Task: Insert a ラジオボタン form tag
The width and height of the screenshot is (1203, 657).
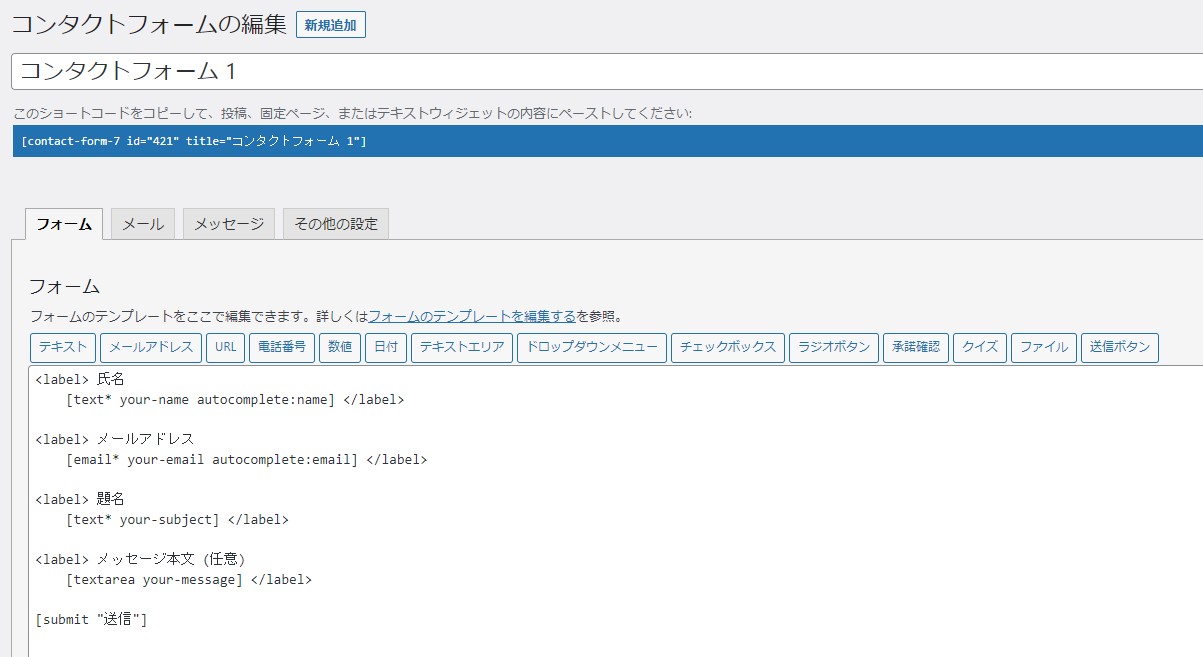Action: (834, 347)
